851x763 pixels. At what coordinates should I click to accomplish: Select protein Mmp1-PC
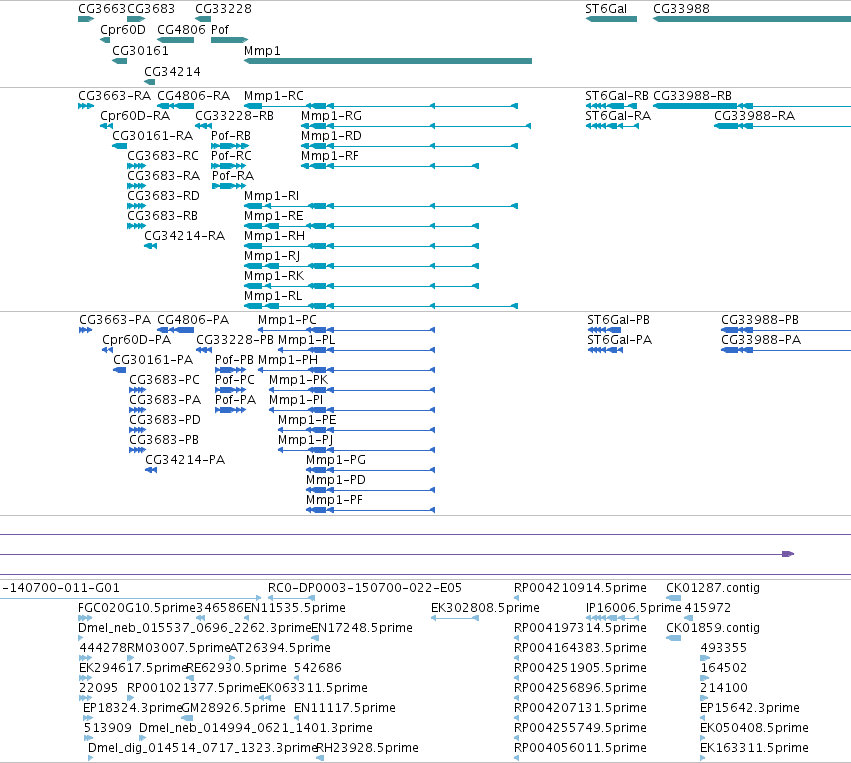tap(346, 330)
